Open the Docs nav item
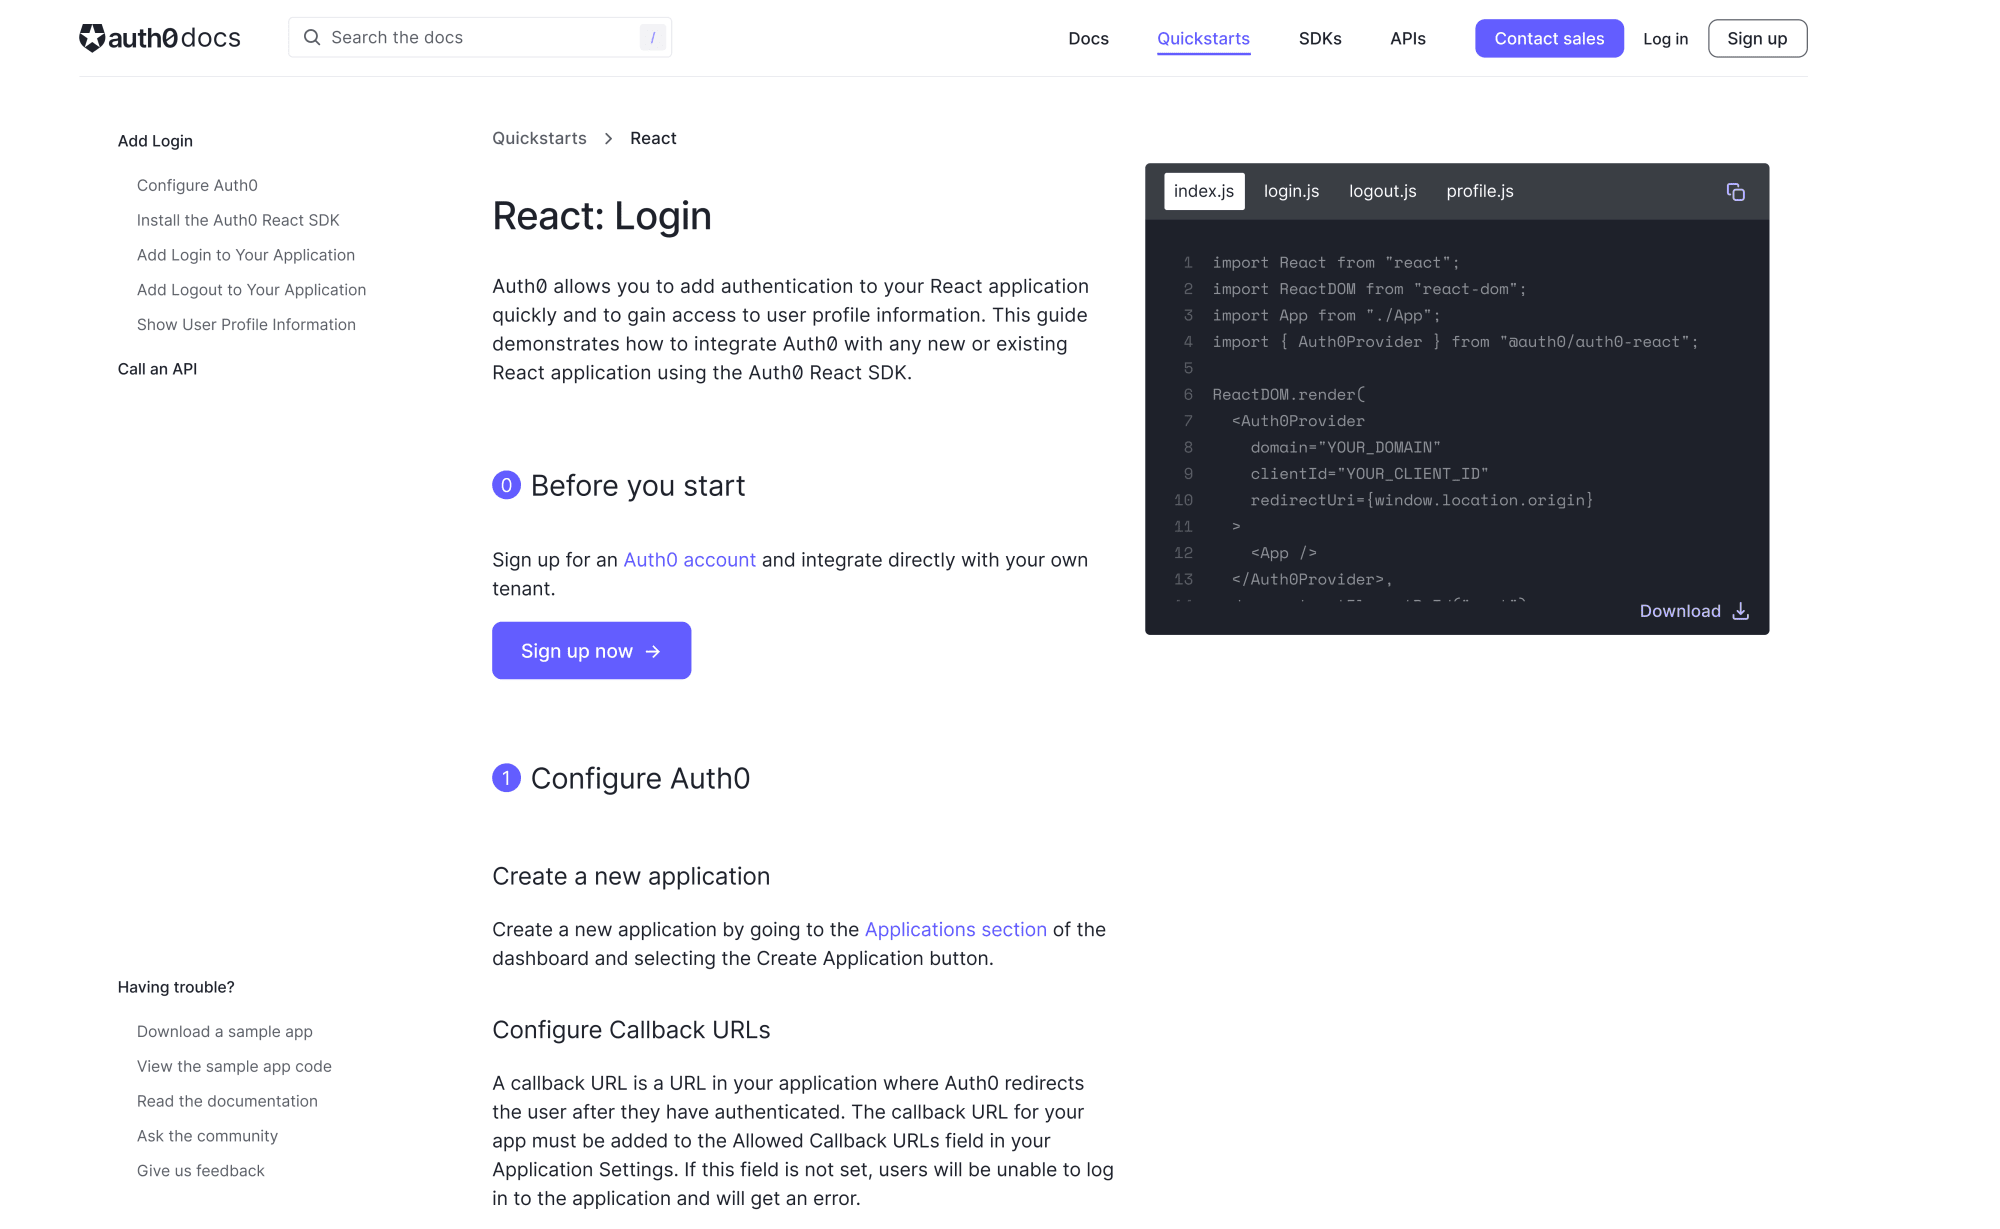Viewport: 2000px width, 1229px height. [x=1088, y=39]
